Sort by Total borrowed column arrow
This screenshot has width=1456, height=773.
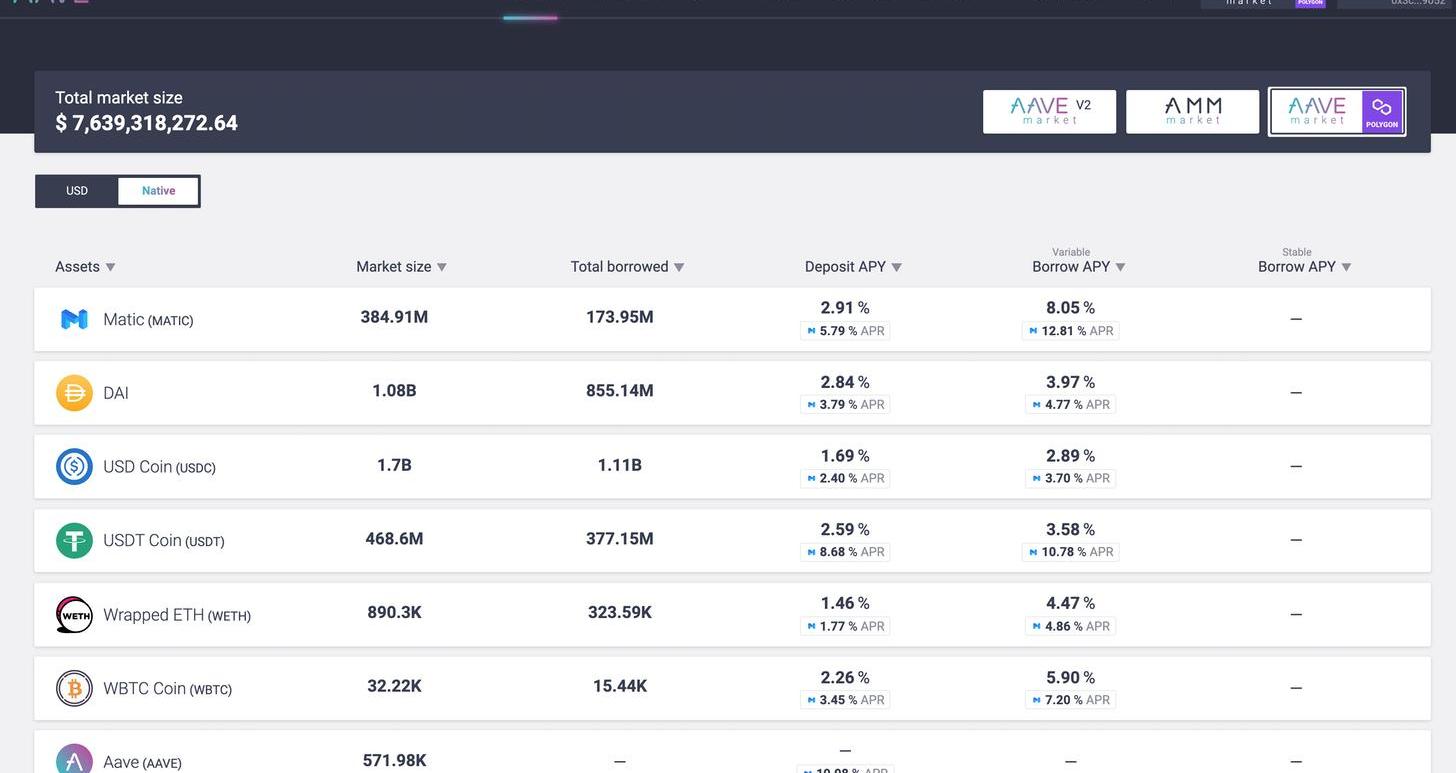click(679, 267)
